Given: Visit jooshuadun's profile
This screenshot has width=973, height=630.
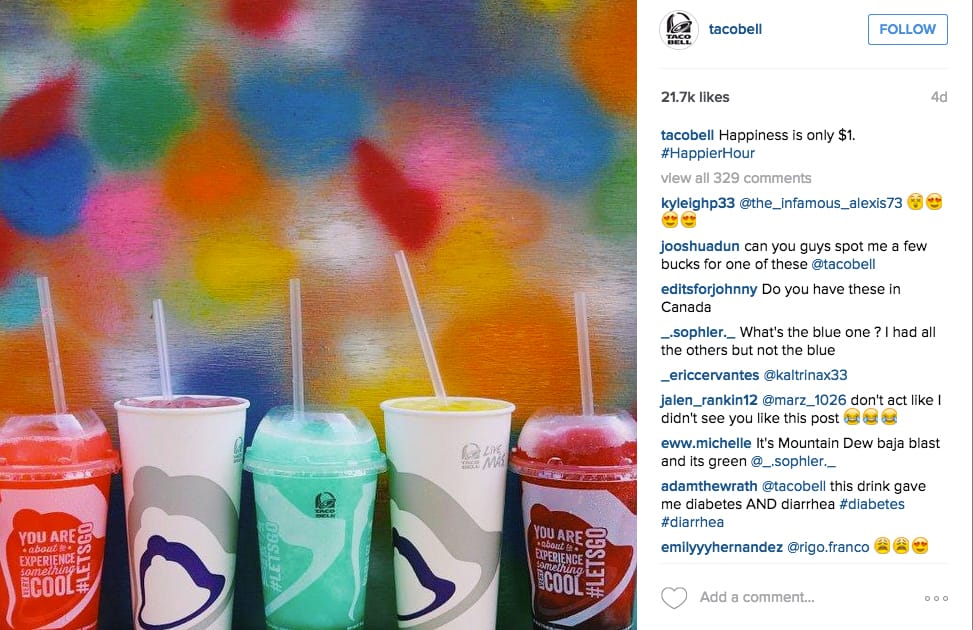Looking at the screenshot, I should point(700,246).
